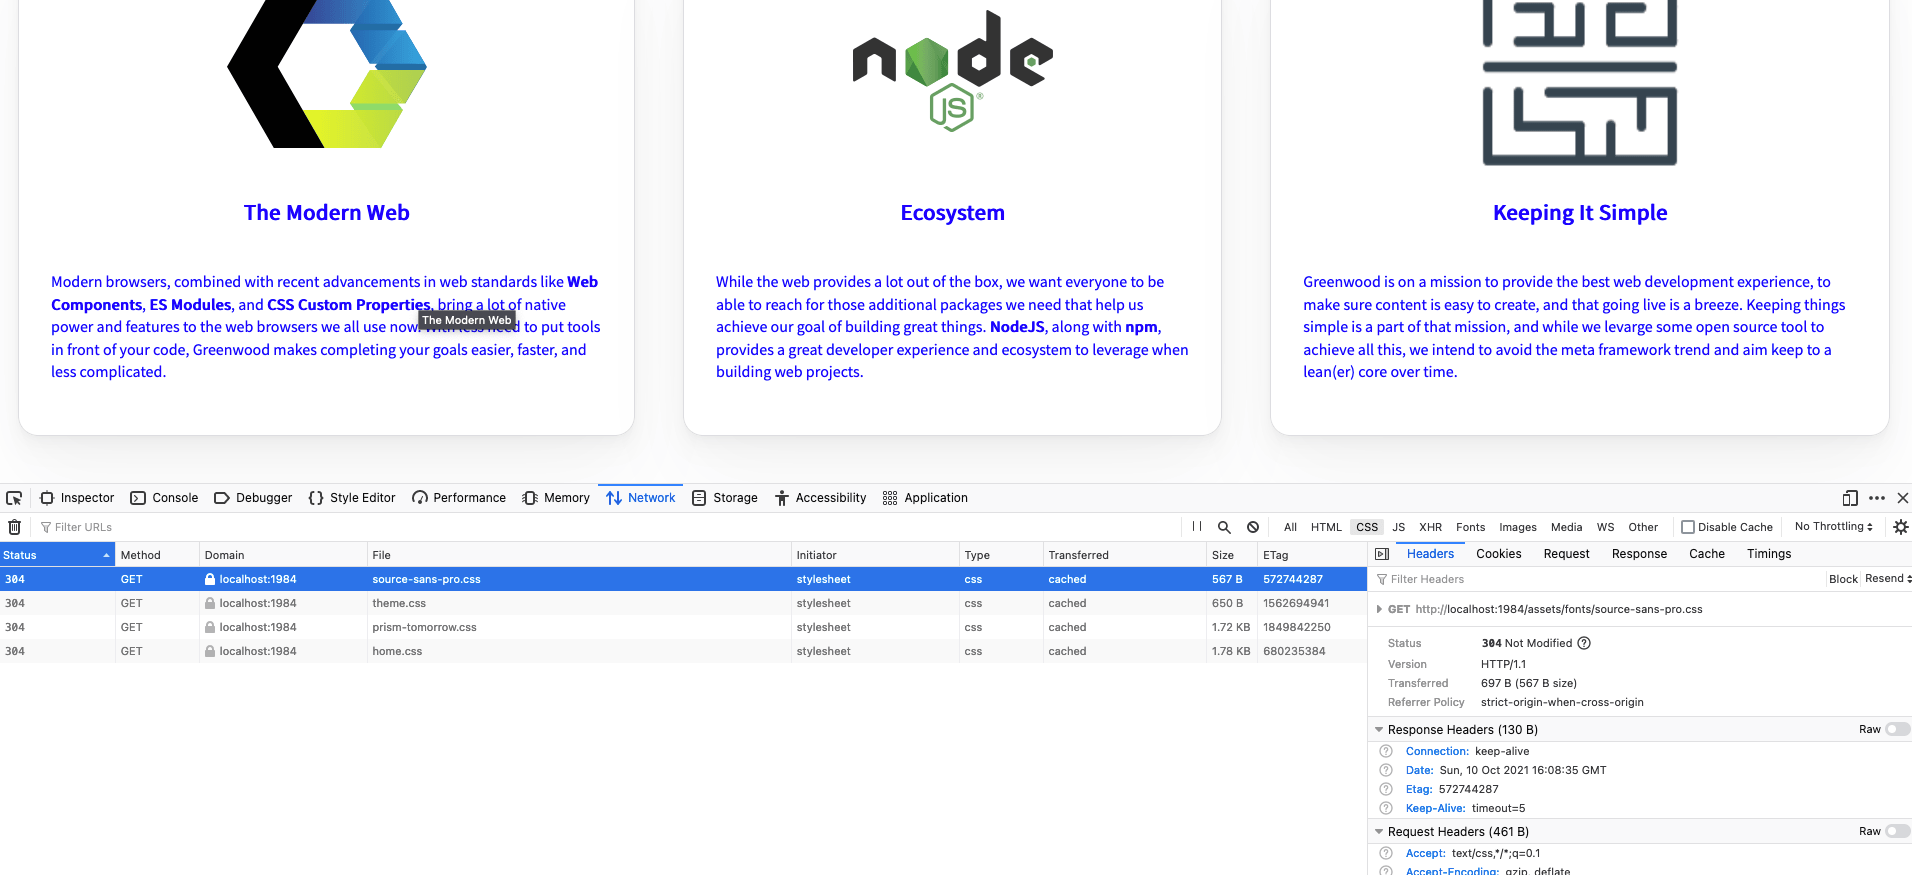Open the Resend dropdown menu

coord(1887,579)
